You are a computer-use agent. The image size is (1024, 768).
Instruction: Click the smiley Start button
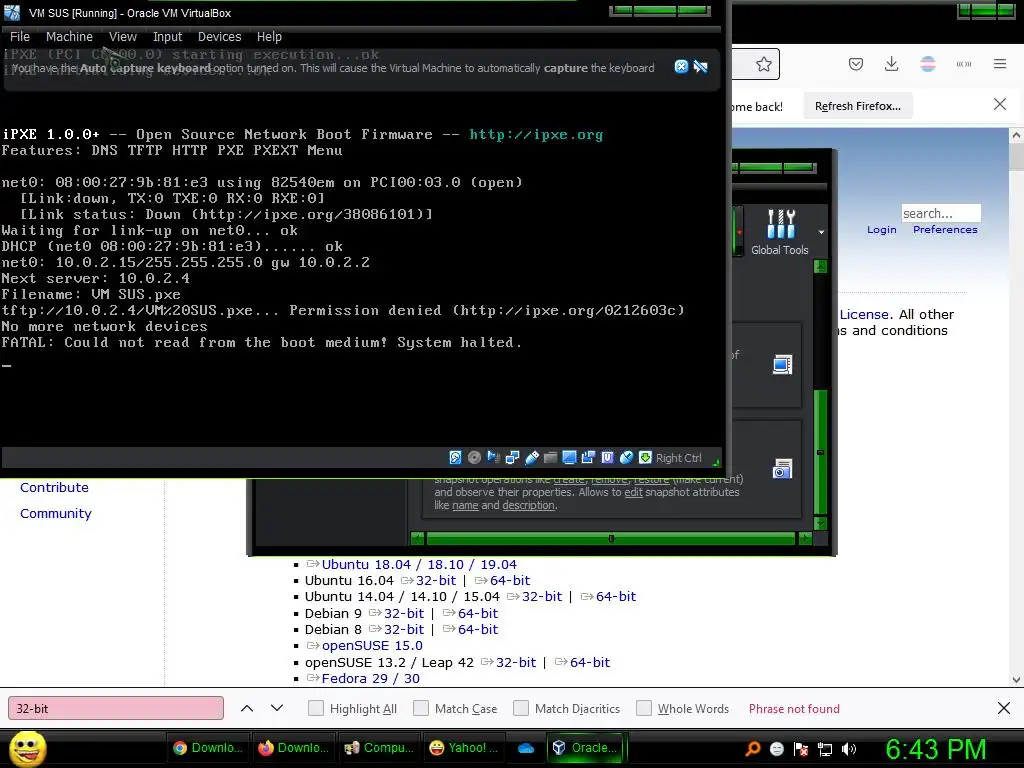click(27, 748)
